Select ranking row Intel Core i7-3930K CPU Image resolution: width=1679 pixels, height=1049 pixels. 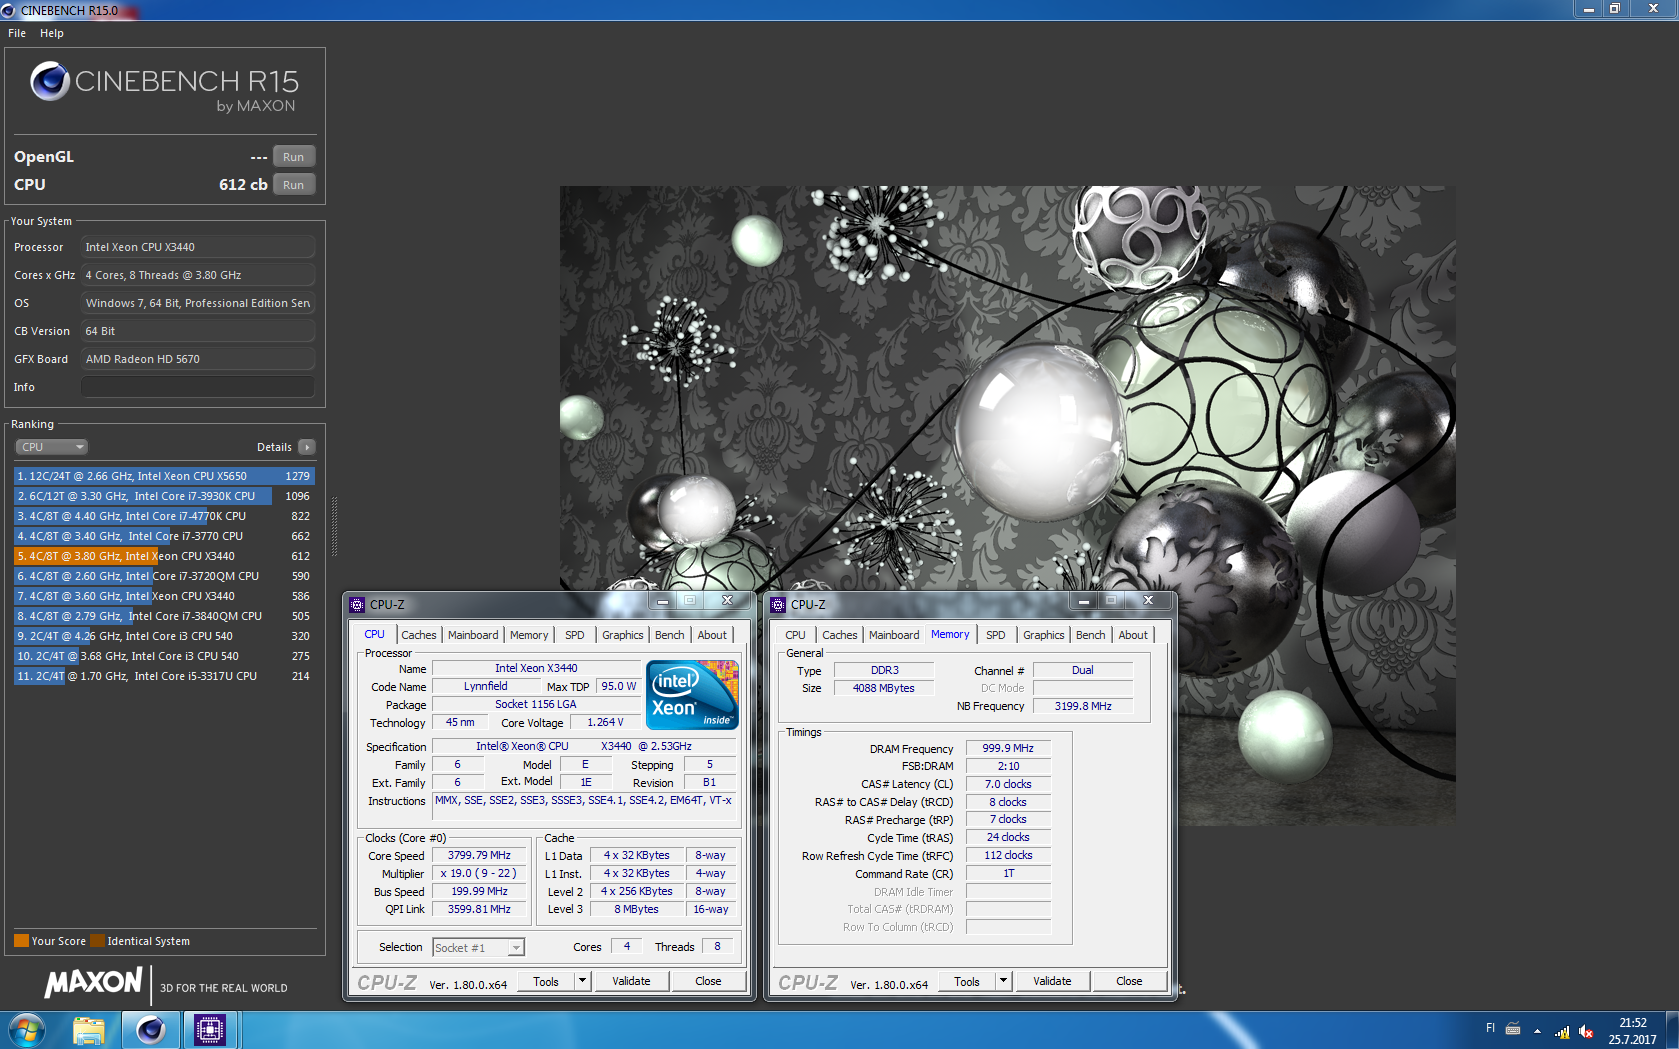coord(164,496)
